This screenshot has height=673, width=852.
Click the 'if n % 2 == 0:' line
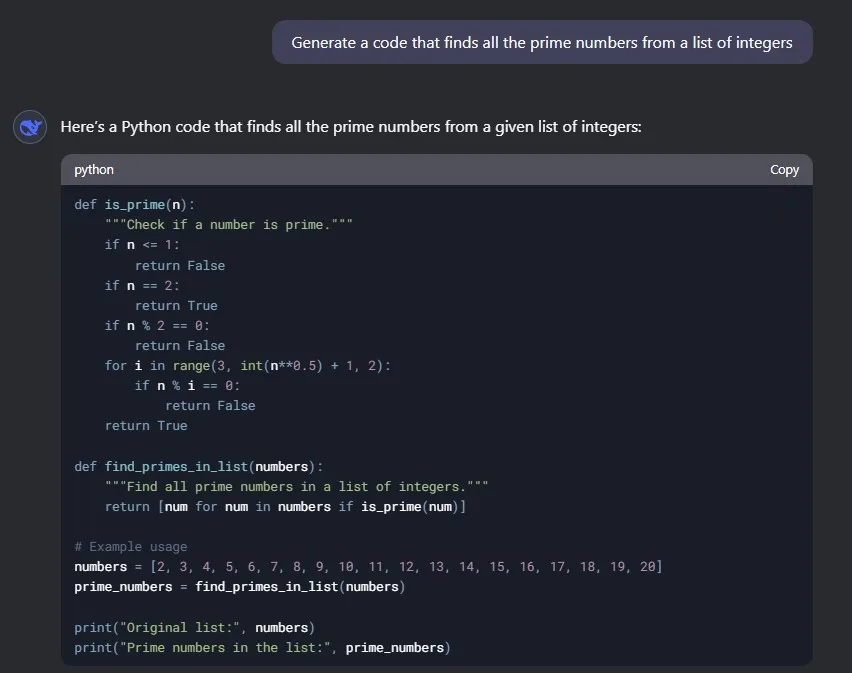point(157,326)
